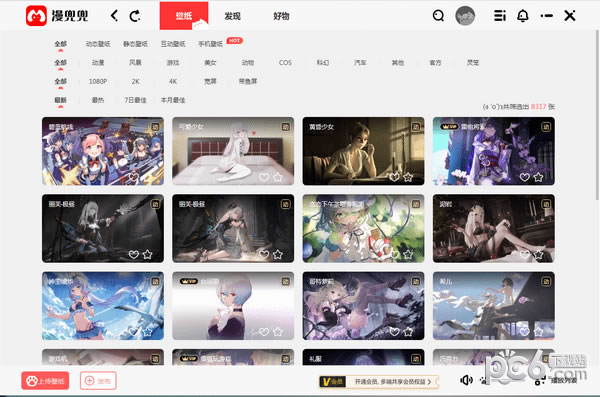Filter by 互动壁纸 type
Image resolution: width=600 pixels, height=397 pixels.
click(x=173, y=44)
